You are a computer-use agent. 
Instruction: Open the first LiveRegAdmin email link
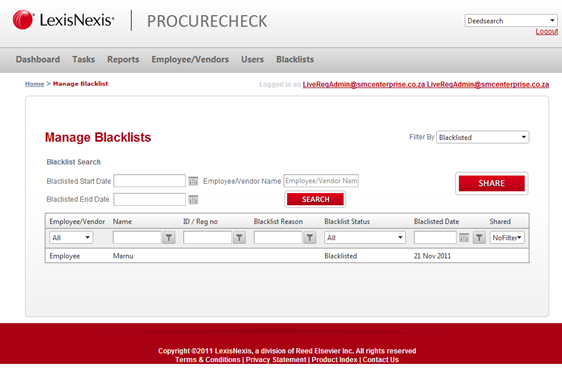363,85
